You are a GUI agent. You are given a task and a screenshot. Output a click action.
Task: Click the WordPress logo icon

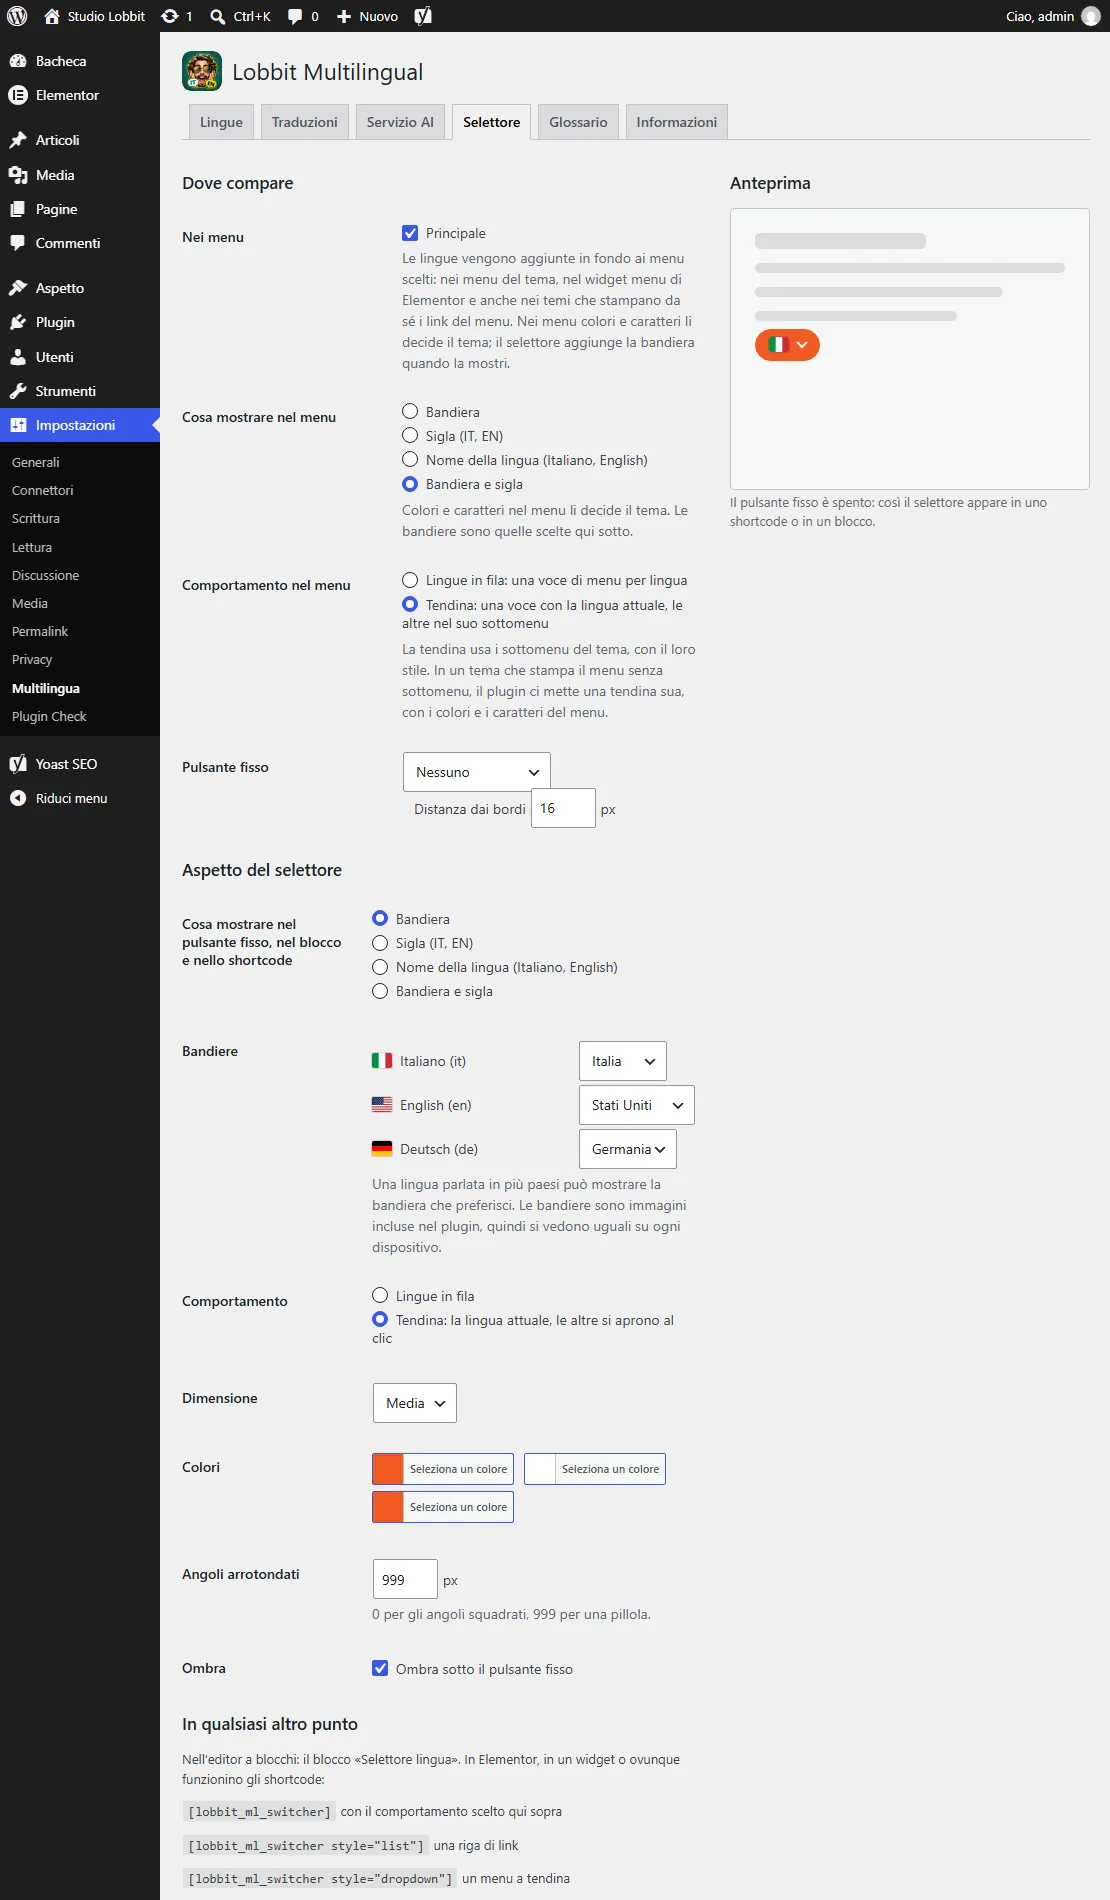pyautogui.click(x=17, y=16)
